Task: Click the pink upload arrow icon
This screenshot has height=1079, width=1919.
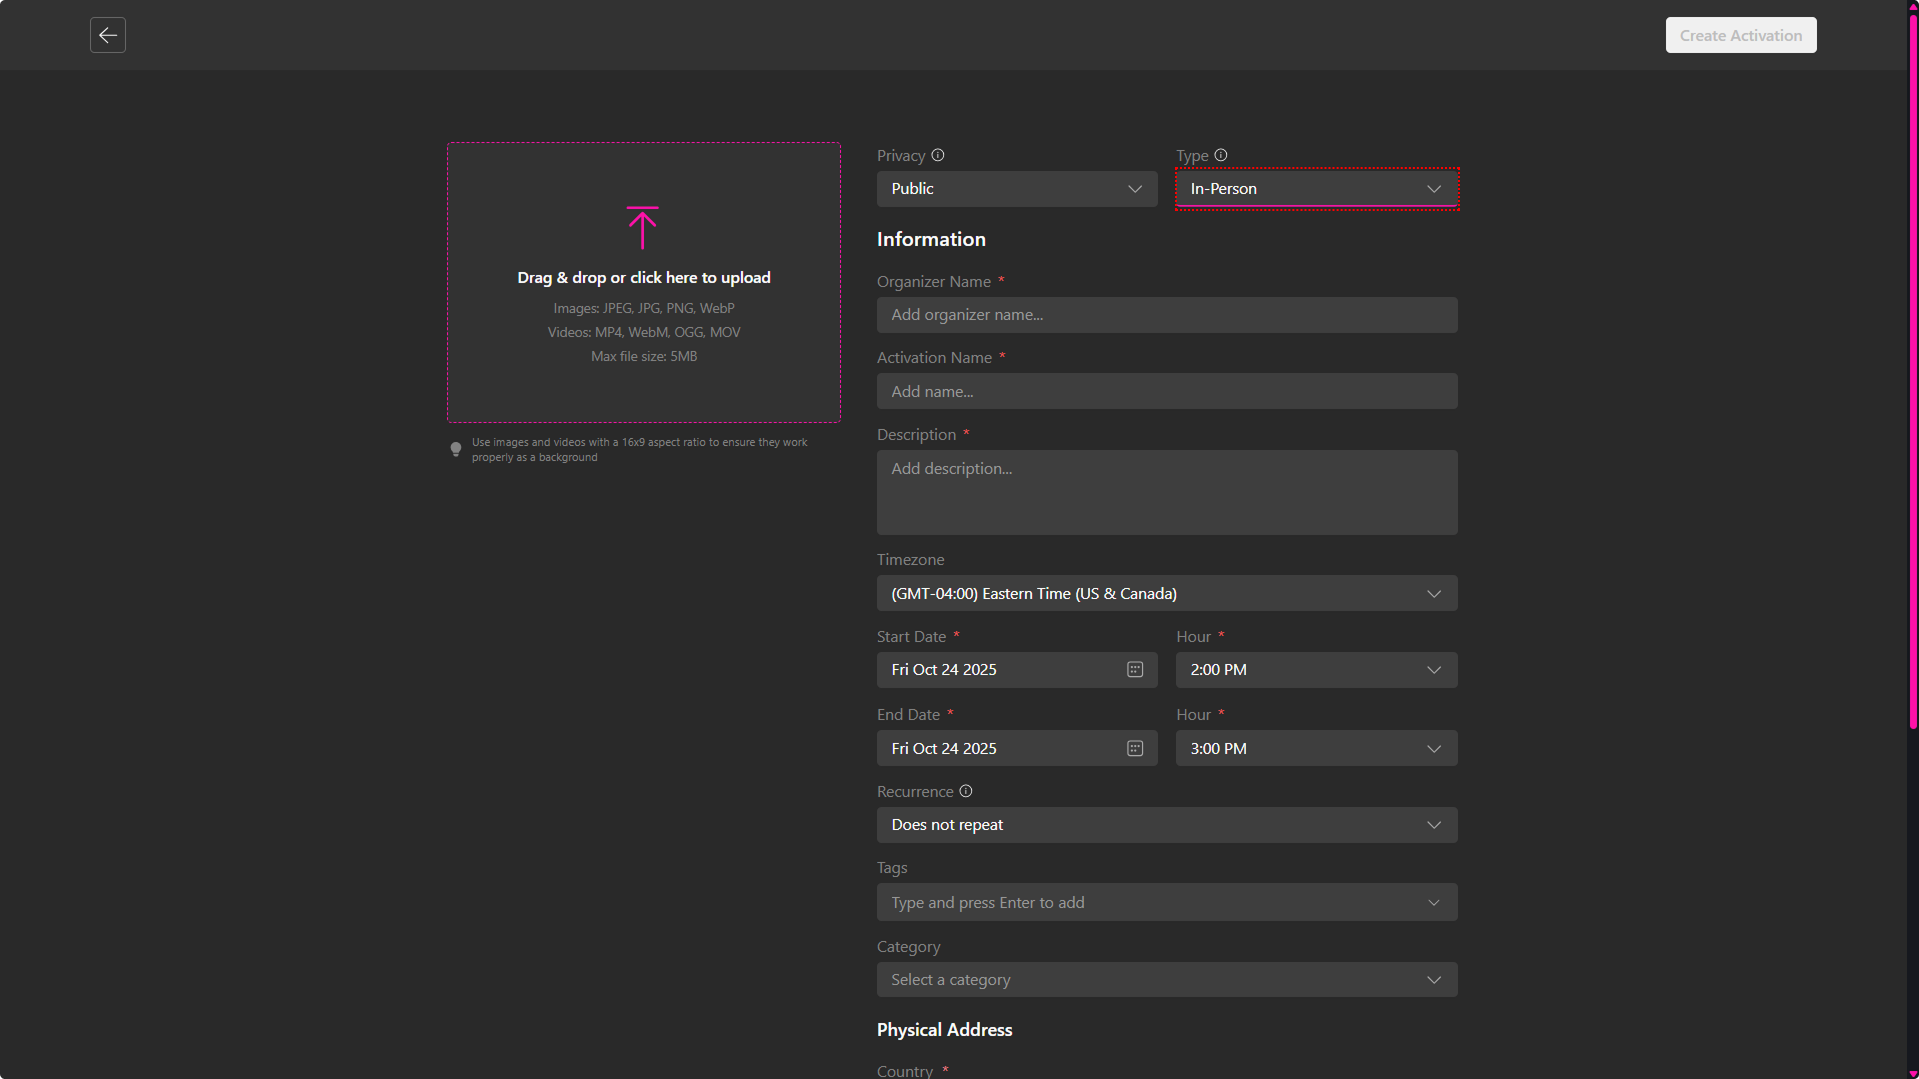Action: click(642, 228)
